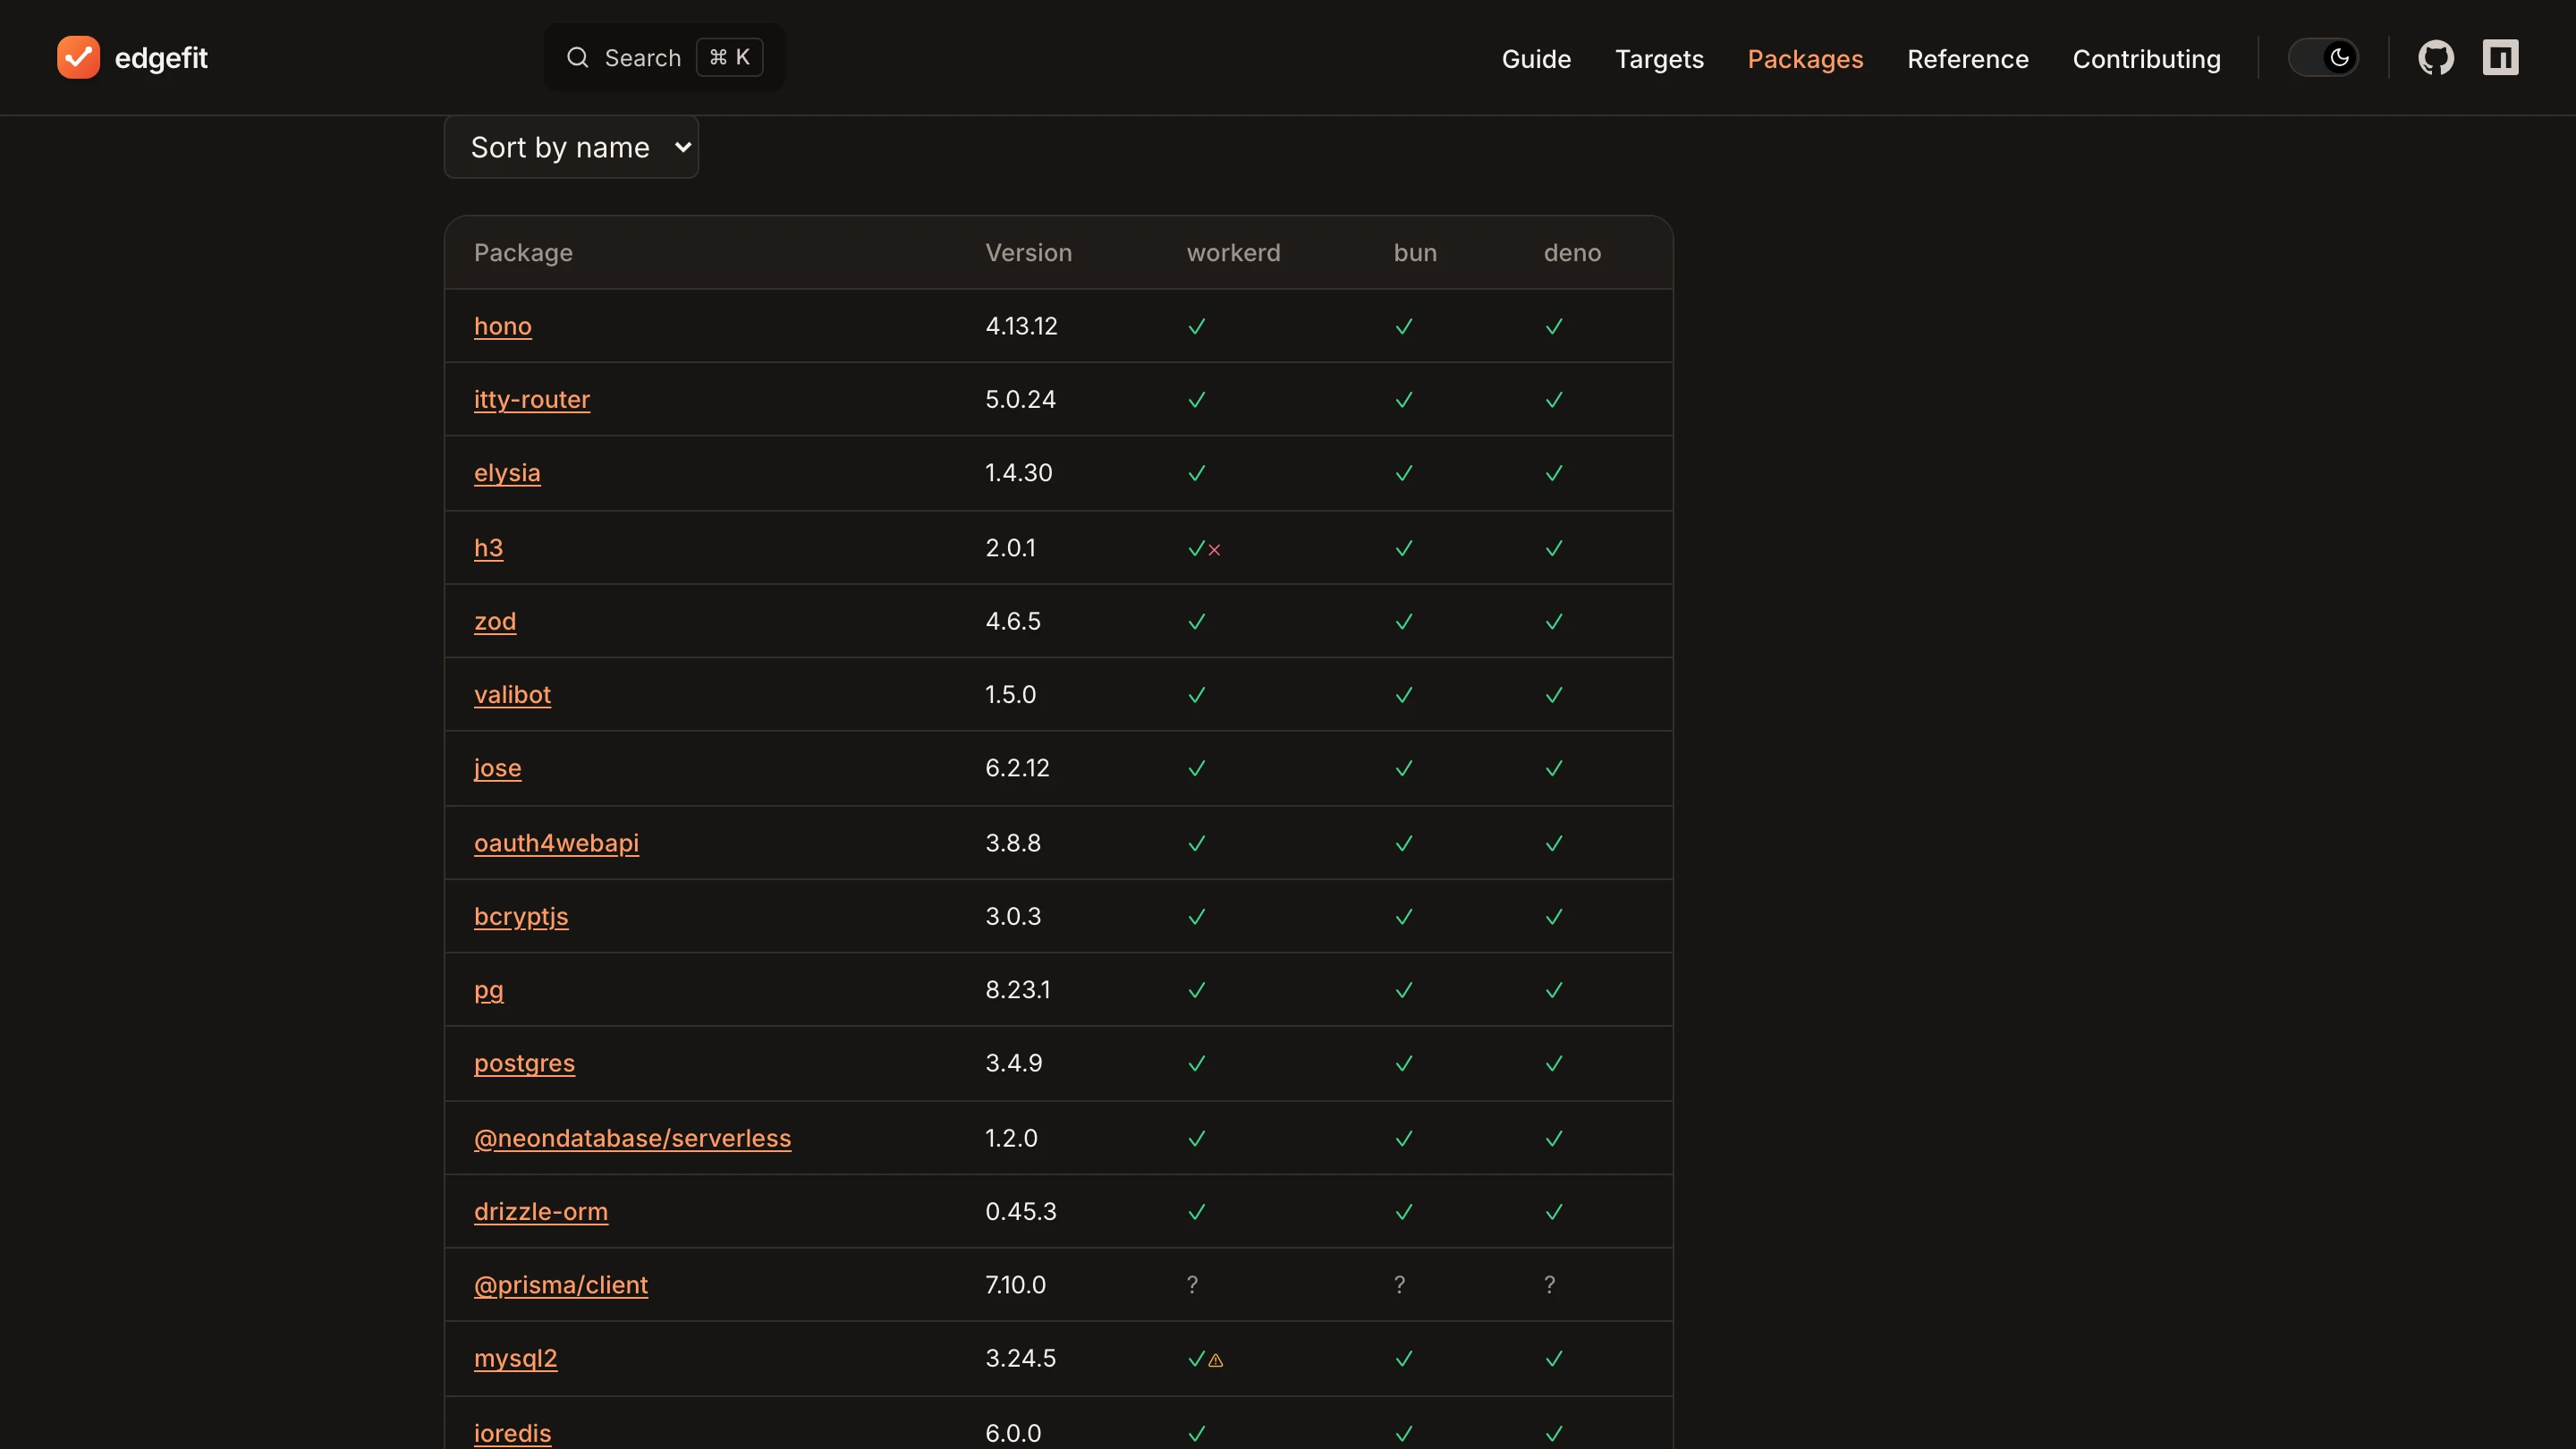Click the search magnifier icon
The height and width of the screenshot is (1449, 2576).
click(x=578, y=57)
